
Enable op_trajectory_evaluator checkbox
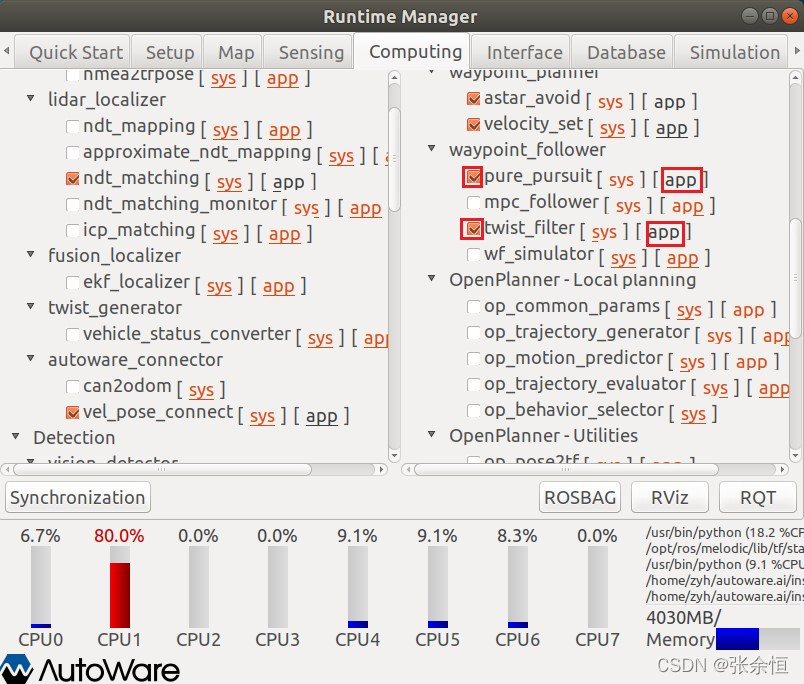474,385
